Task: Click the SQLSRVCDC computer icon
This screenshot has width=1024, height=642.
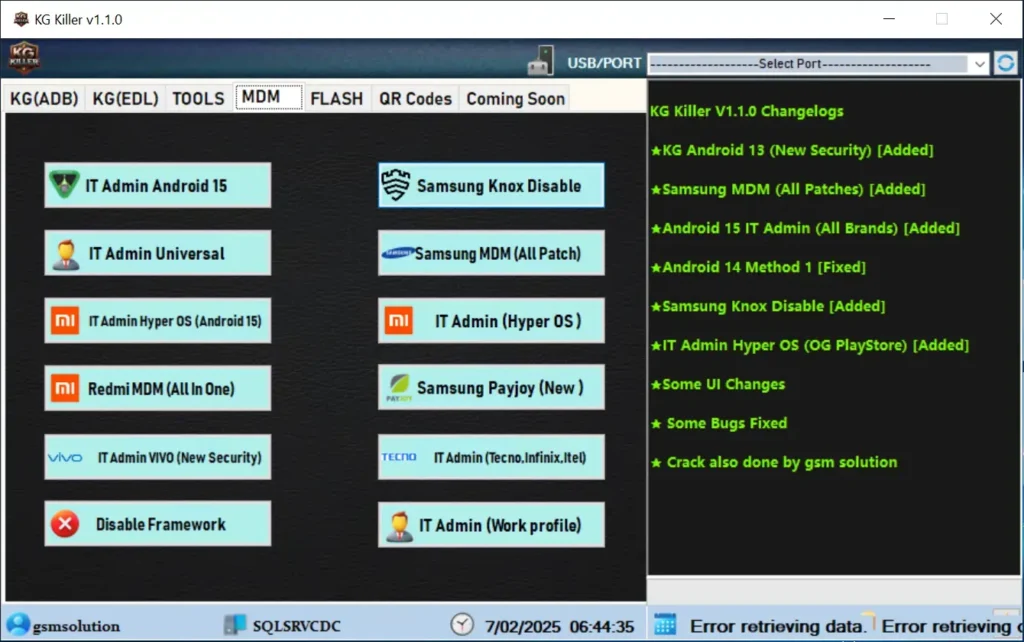Action: tap(234, 625)
